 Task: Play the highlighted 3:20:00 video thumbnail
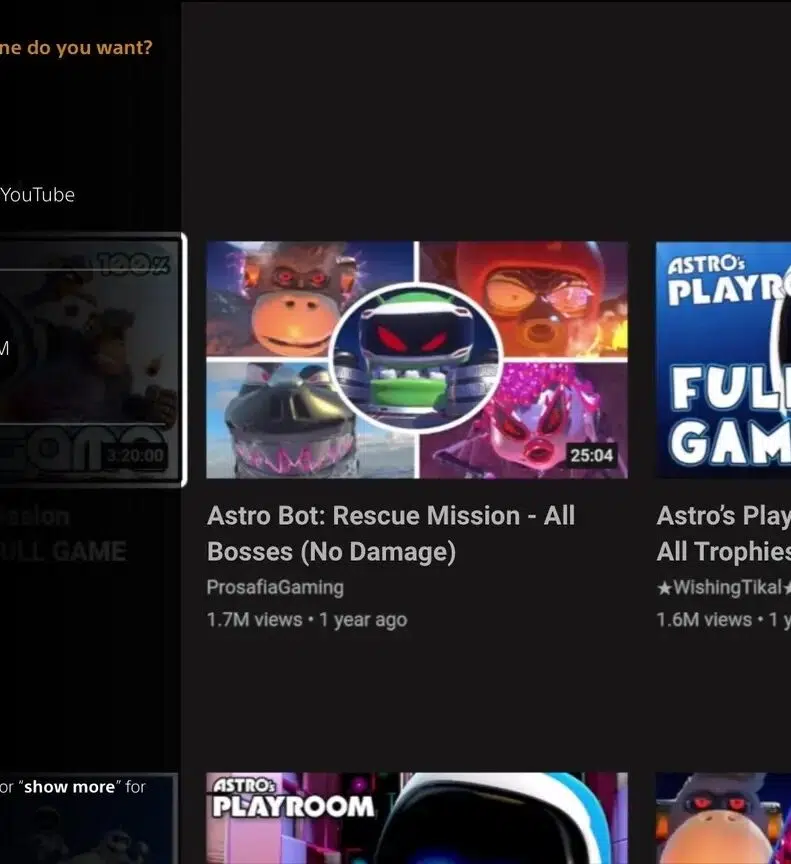(90, 360)
